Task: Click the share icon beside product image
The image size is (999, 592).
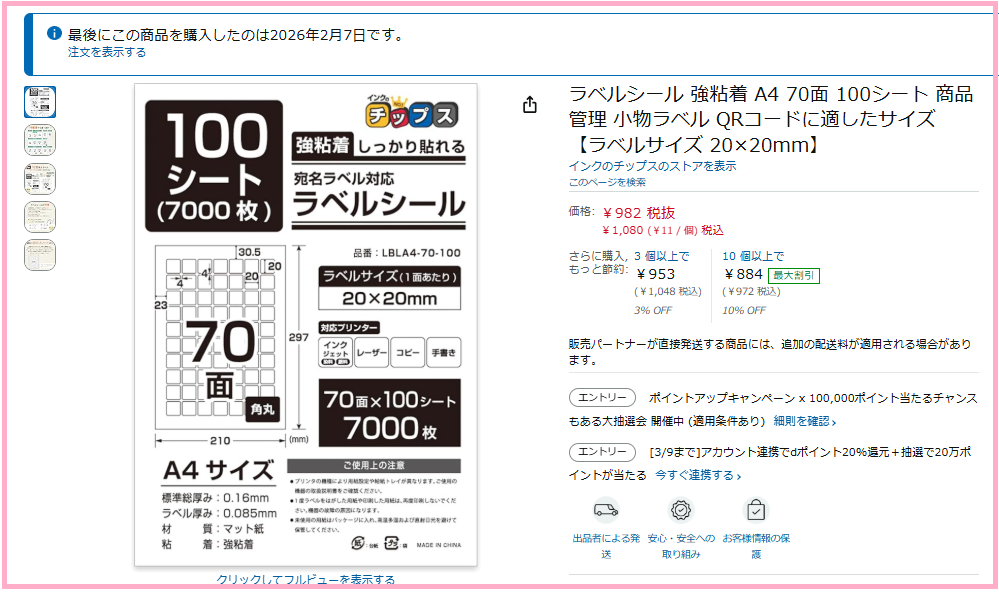Action: (x=530, y=105)
